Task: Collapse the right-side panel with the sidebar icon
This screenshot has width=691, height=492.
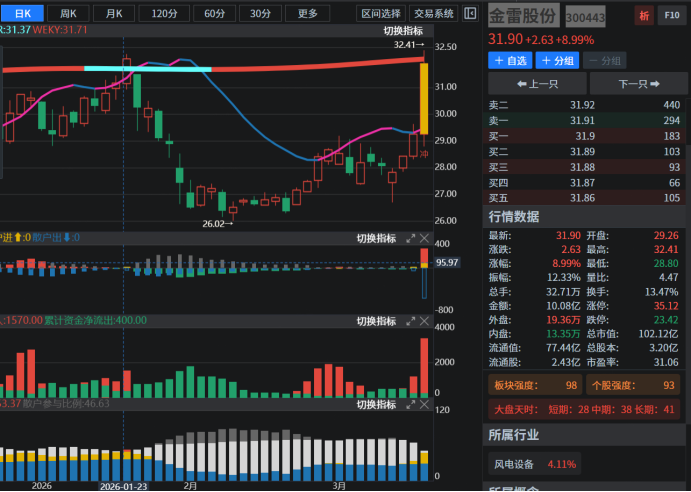Action: [x=471, y=14]
